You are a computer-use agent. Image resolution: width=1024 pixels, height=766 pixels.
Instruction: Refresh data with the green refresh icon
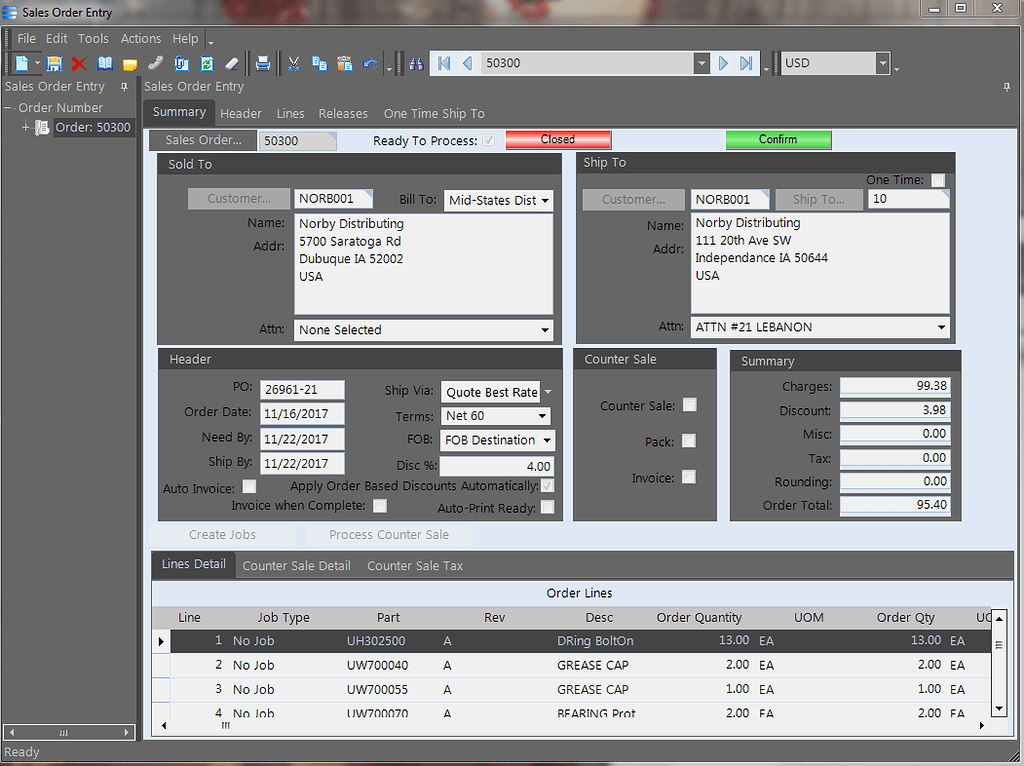(207, 62)
